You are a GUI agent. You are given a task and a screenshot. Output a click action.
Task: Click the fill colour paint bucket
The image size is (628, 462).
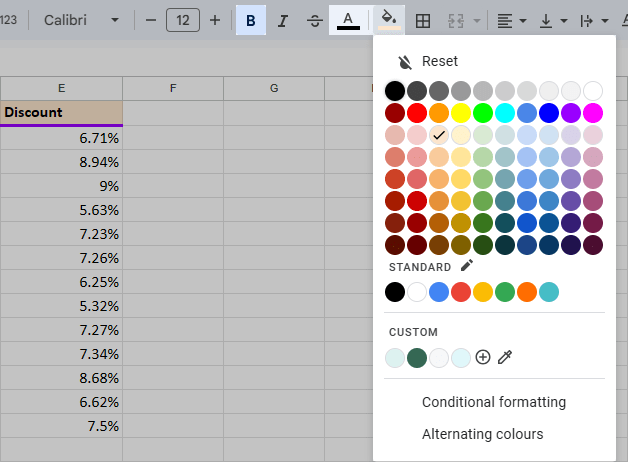pos(389,20)
